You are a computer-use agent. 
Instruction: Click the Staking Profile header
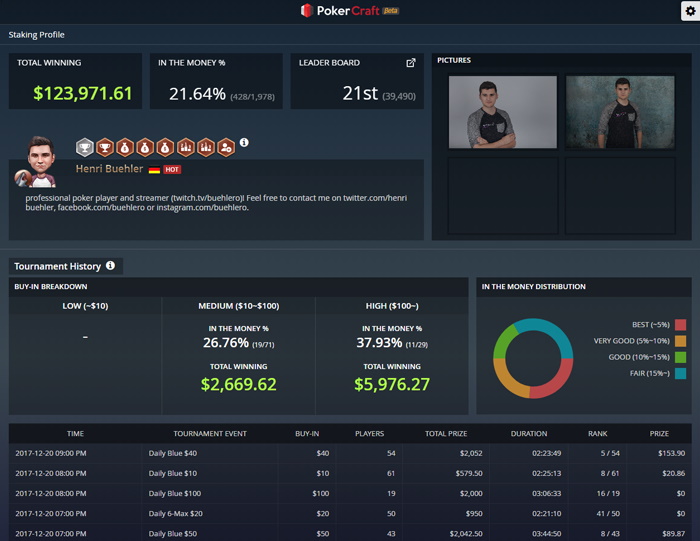[x=36, y=35]
